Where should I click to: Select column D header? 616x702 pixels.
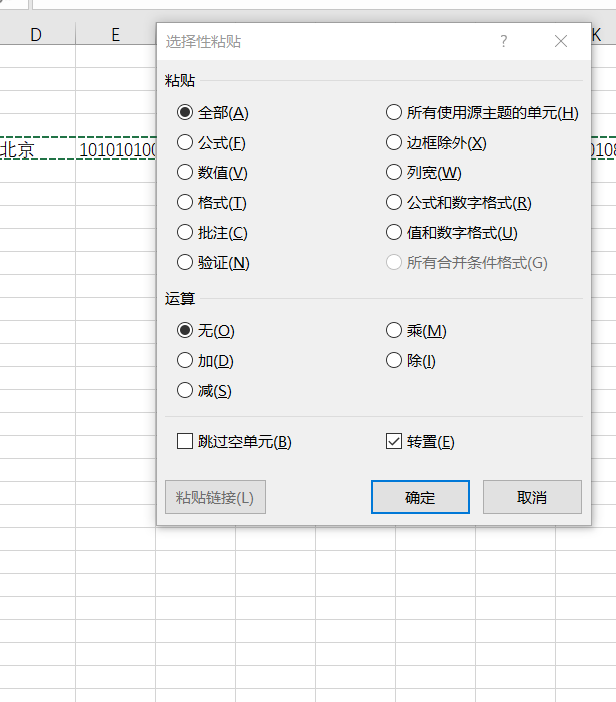pyautogui.click(x=36, y=34)
